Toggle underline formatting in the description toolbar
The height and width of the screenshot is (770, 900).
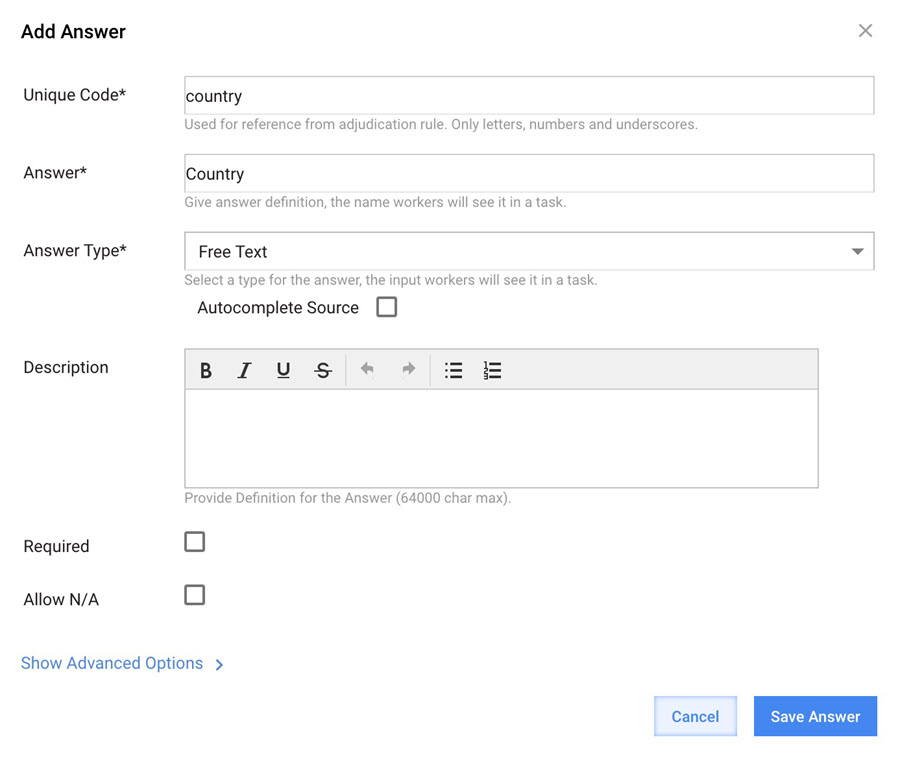tap(283, 370)
